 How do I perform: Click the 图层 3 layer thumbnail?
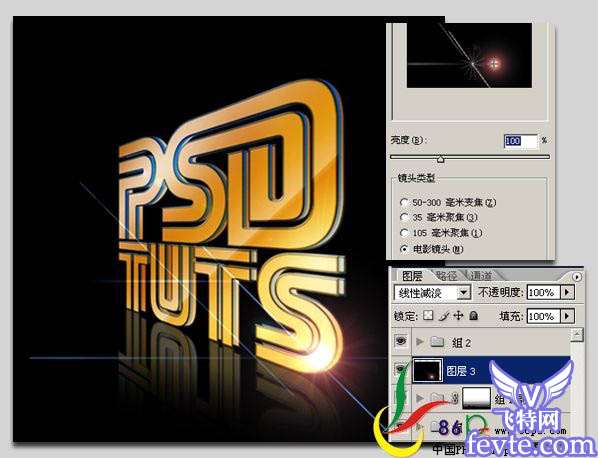(x=428, y=370)
